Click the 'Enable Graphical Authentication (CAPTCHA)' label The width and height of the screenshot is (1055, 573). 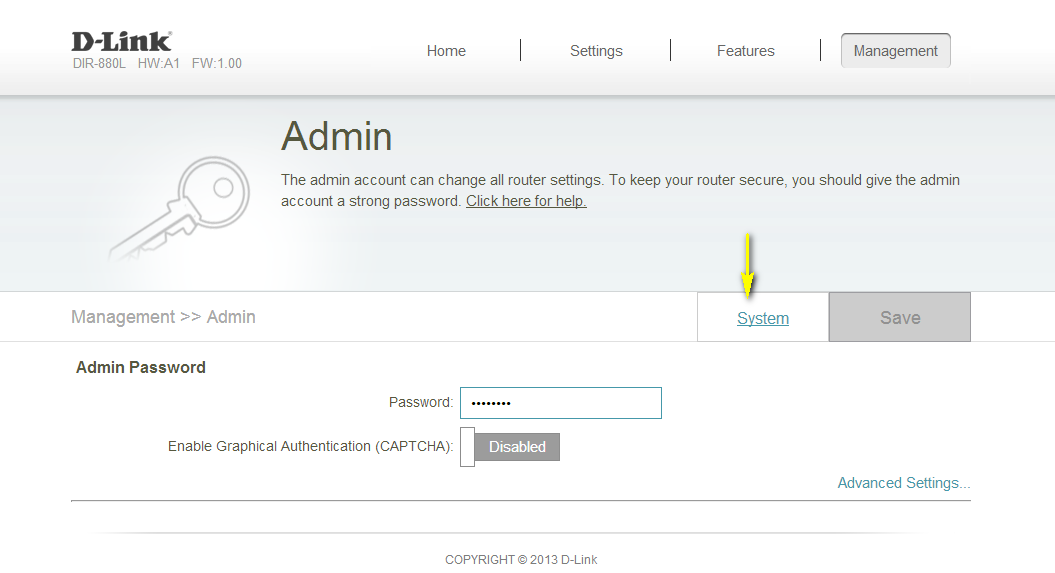point(310,447)
